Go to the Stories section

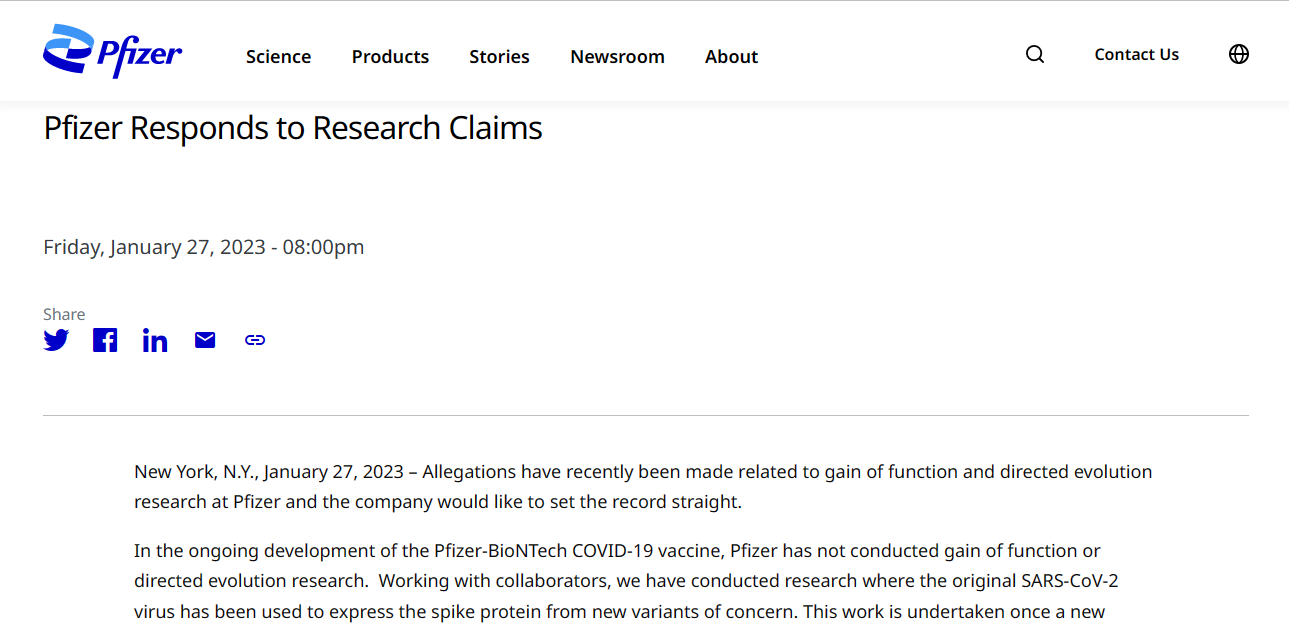(499, 57)
